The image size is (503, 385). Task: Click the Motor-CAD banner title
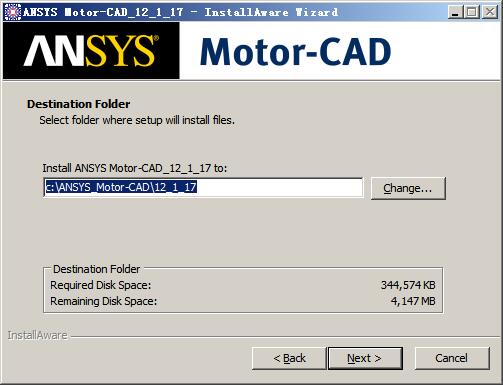[295, 52]
